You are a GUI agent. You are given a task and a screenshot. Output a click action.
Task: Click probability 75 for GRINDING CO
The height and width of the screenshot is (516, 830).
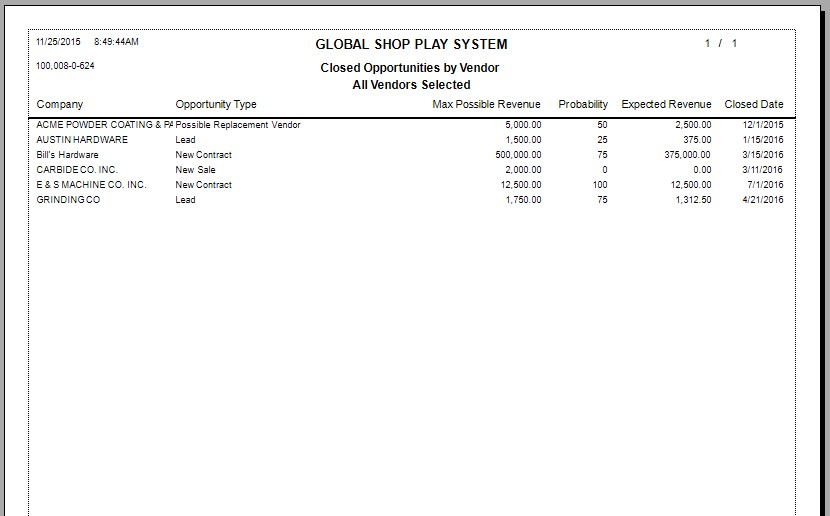(602, 200)
